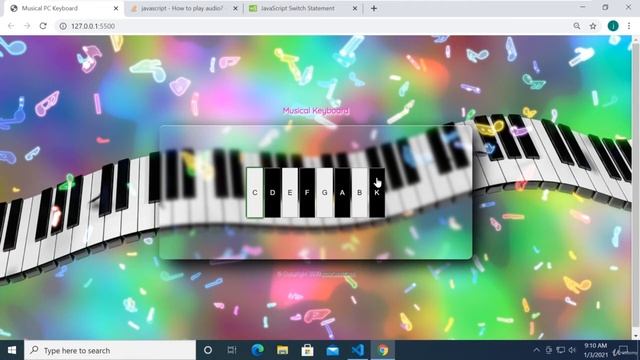Show hidden system tray icons
Screen dimensions: 640x360
coord(536,350)
